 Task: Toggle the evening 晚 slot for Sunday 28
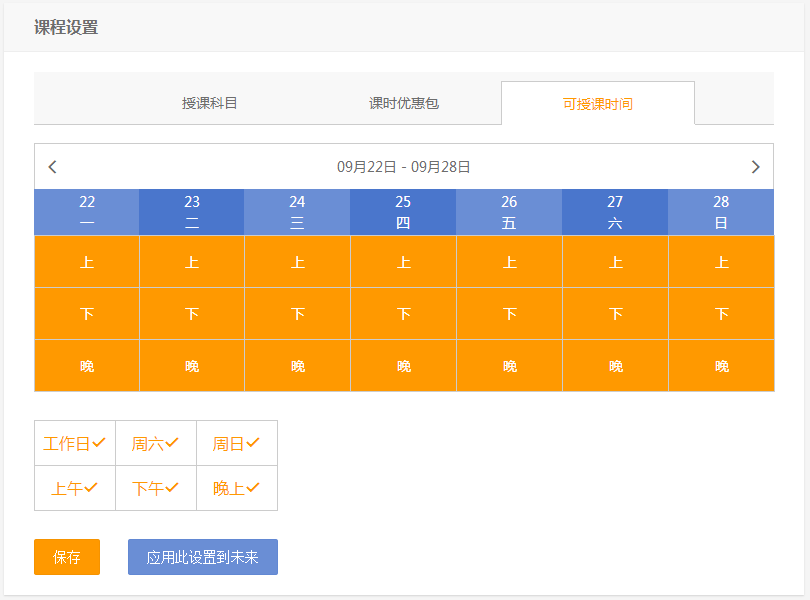click(721, 366)
